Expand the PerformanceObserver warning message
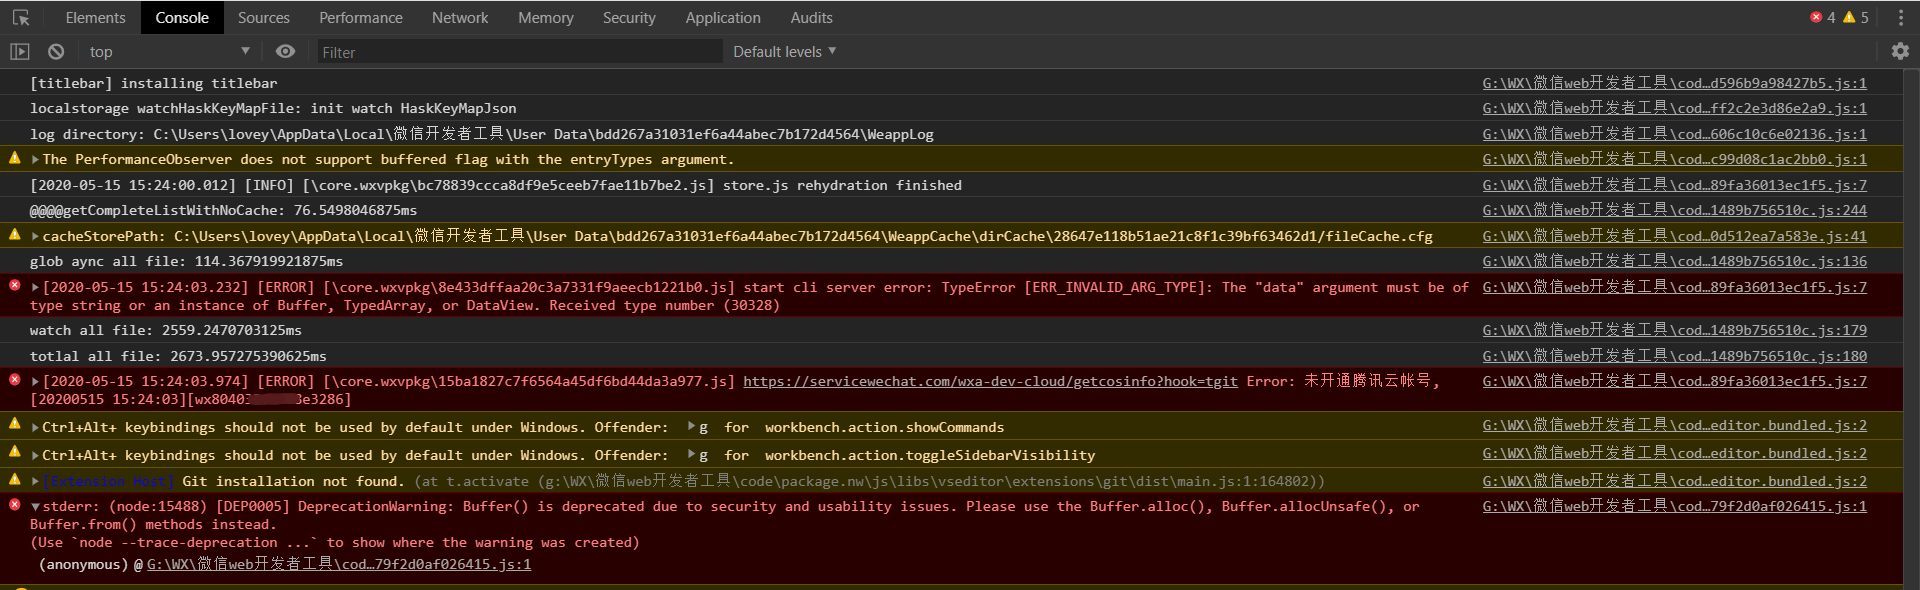The width and height of the screenshot is (1920, 590). click(x=36, y=160)
